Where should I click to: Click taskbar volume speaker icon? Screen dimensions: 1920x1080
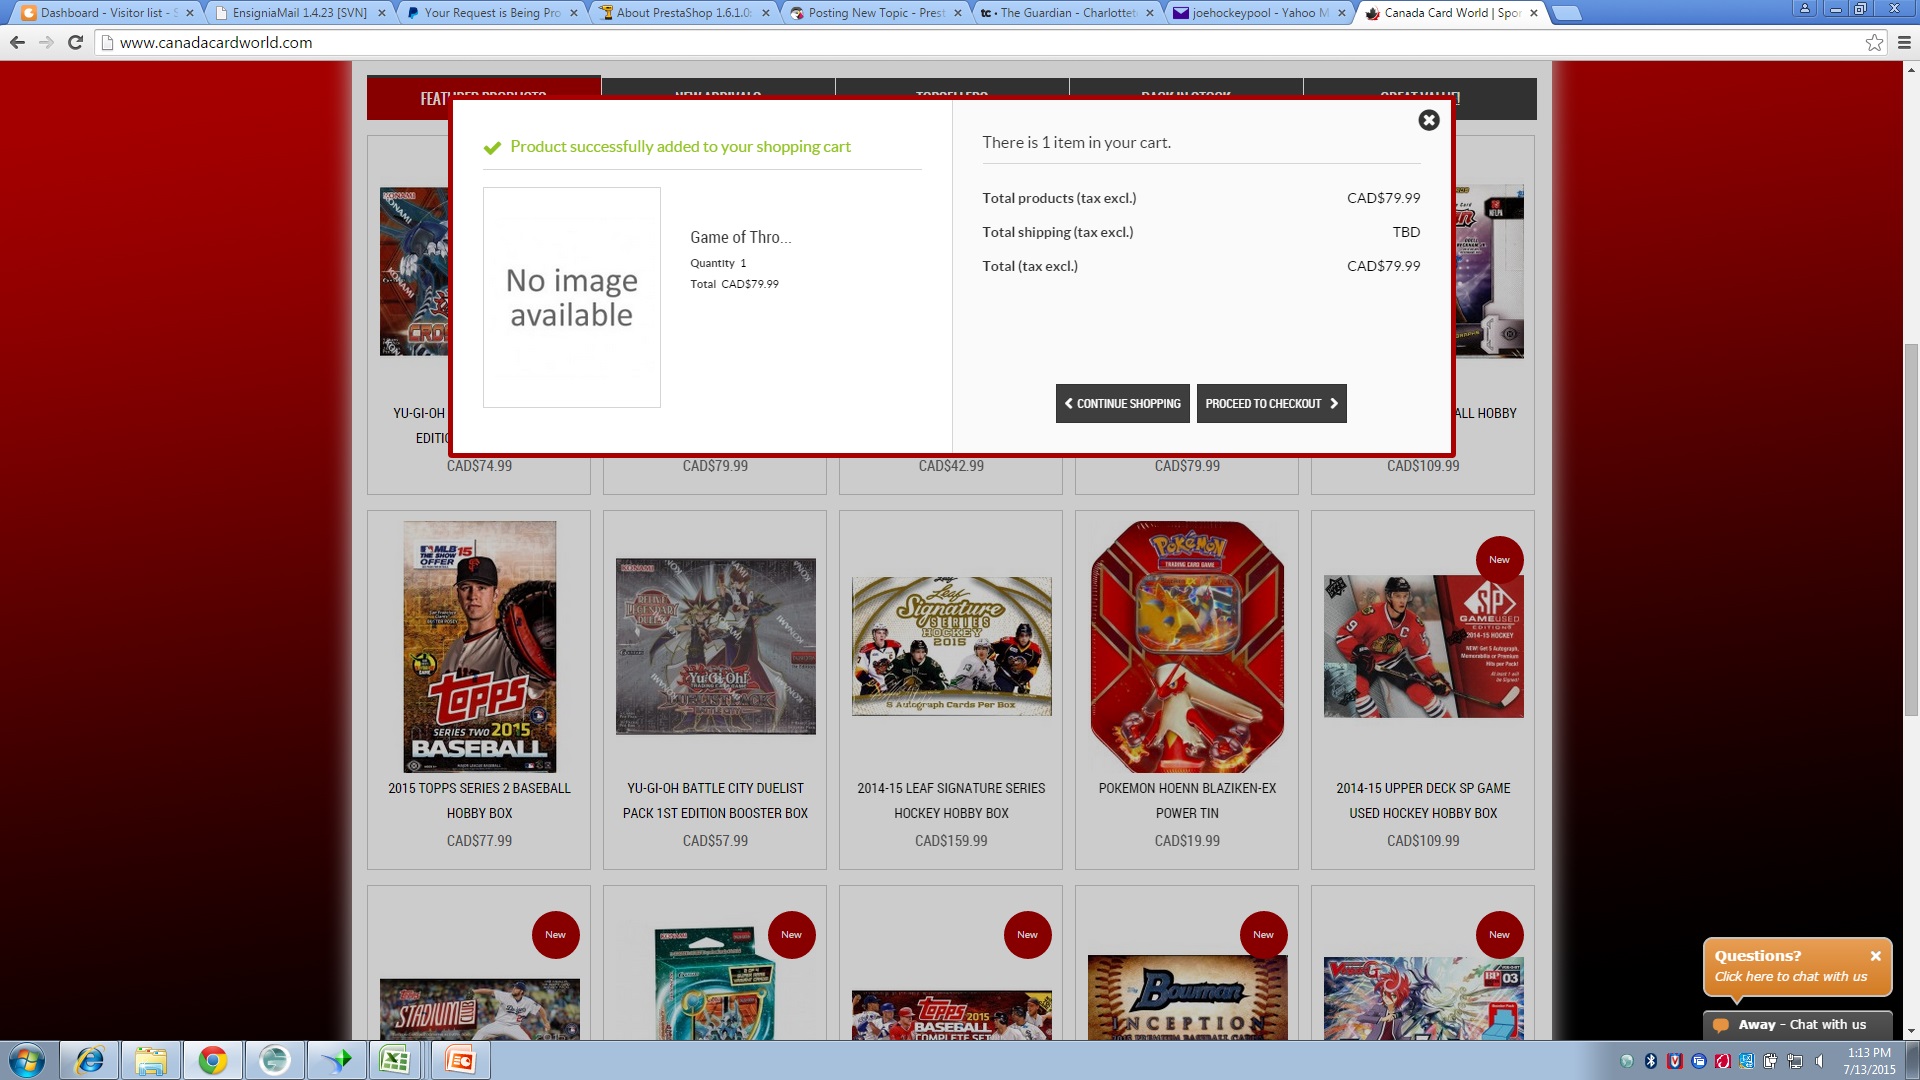pos(1819,1061)
